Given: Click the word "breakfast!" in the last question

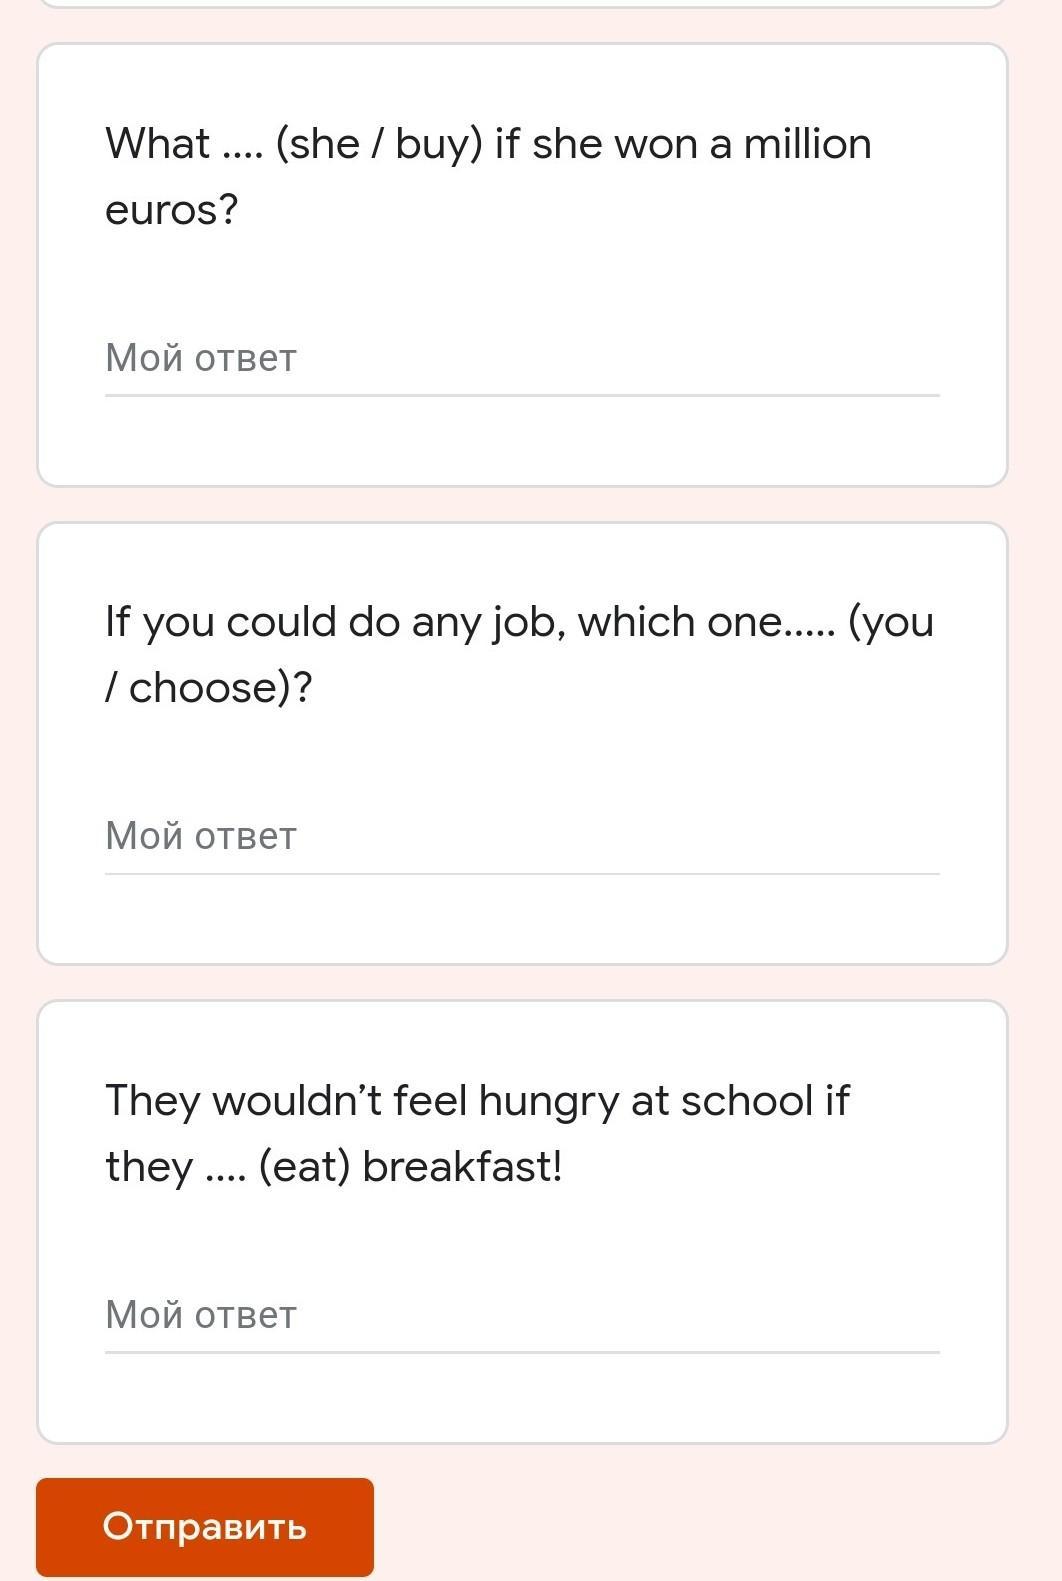Looking at the screenshot, I should 462,1167.
